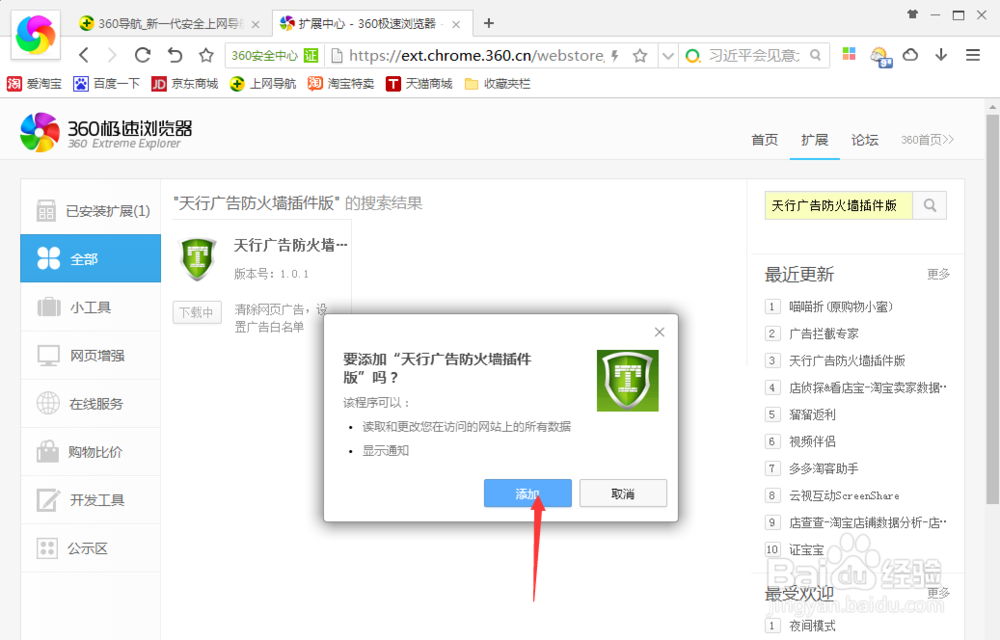Select the 开发工具 category
Viewport: 1000px width, 640px height.
(x=91, y=500)
